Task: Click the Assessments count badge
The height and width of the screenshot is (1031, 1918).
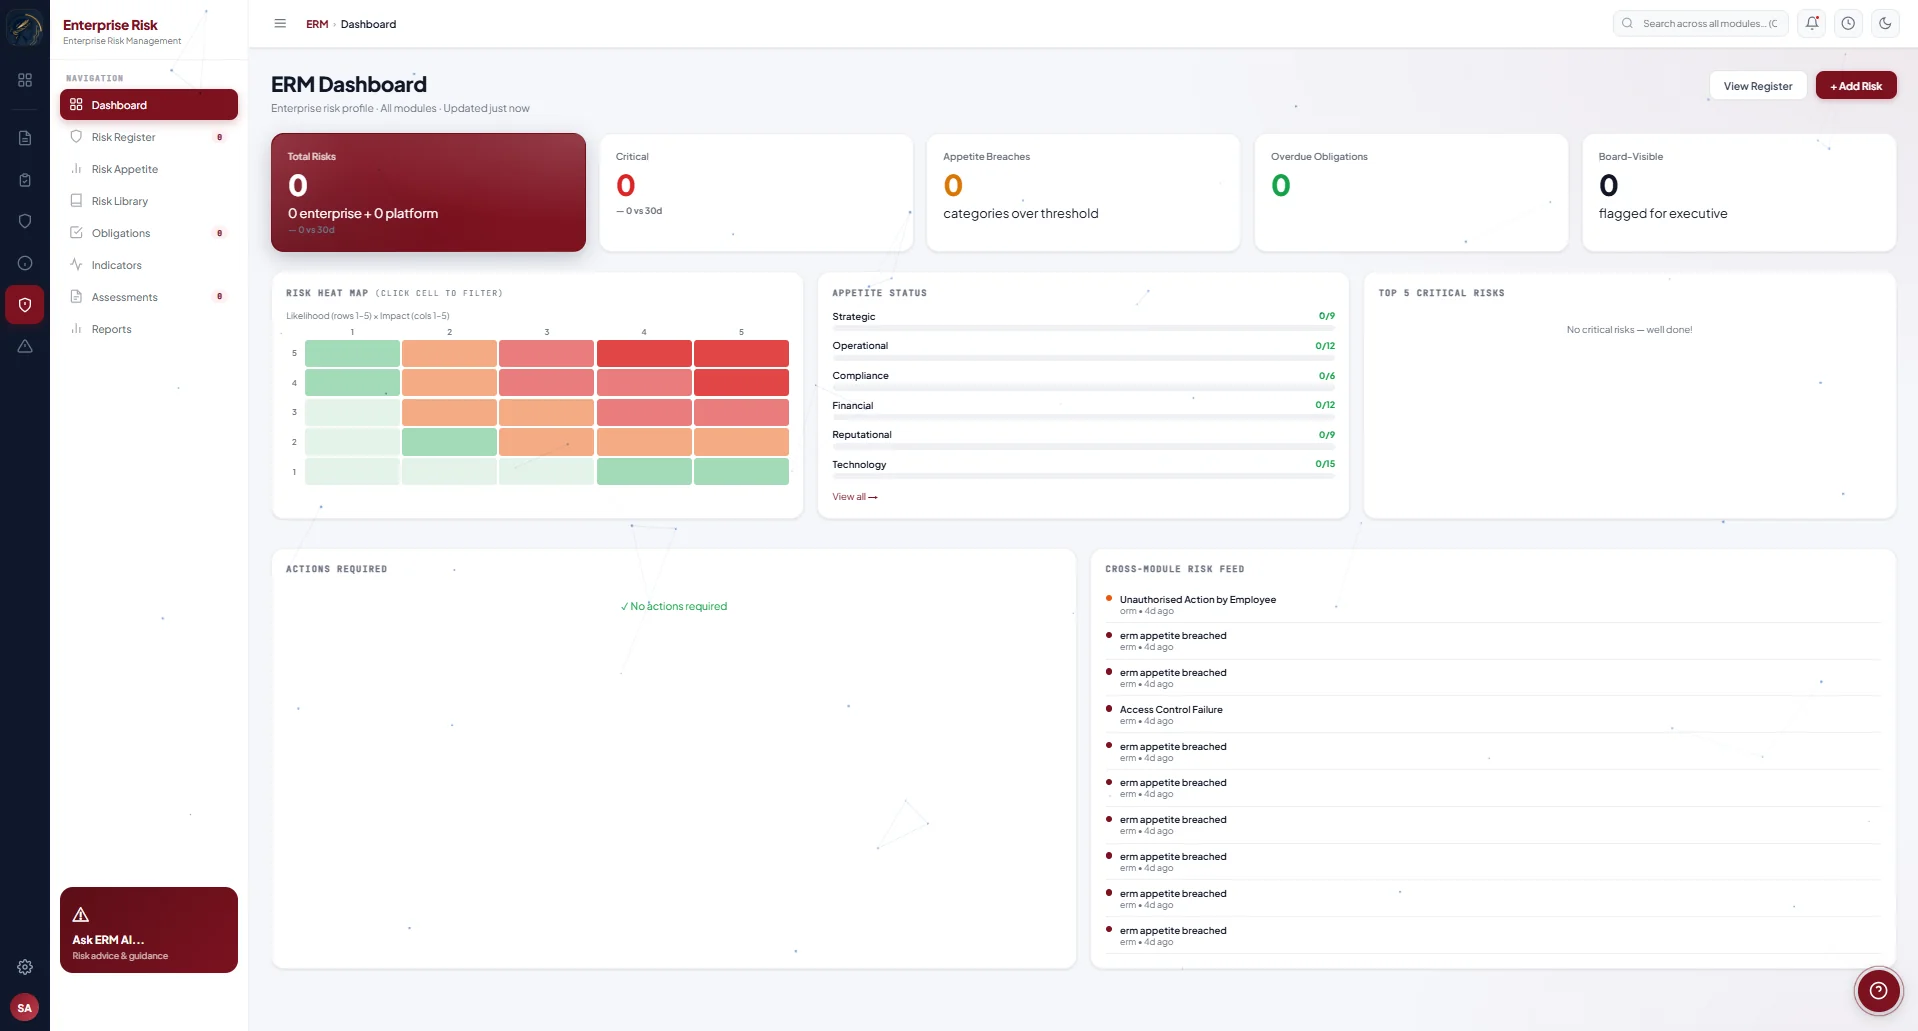Action: (x=219, y=297)
